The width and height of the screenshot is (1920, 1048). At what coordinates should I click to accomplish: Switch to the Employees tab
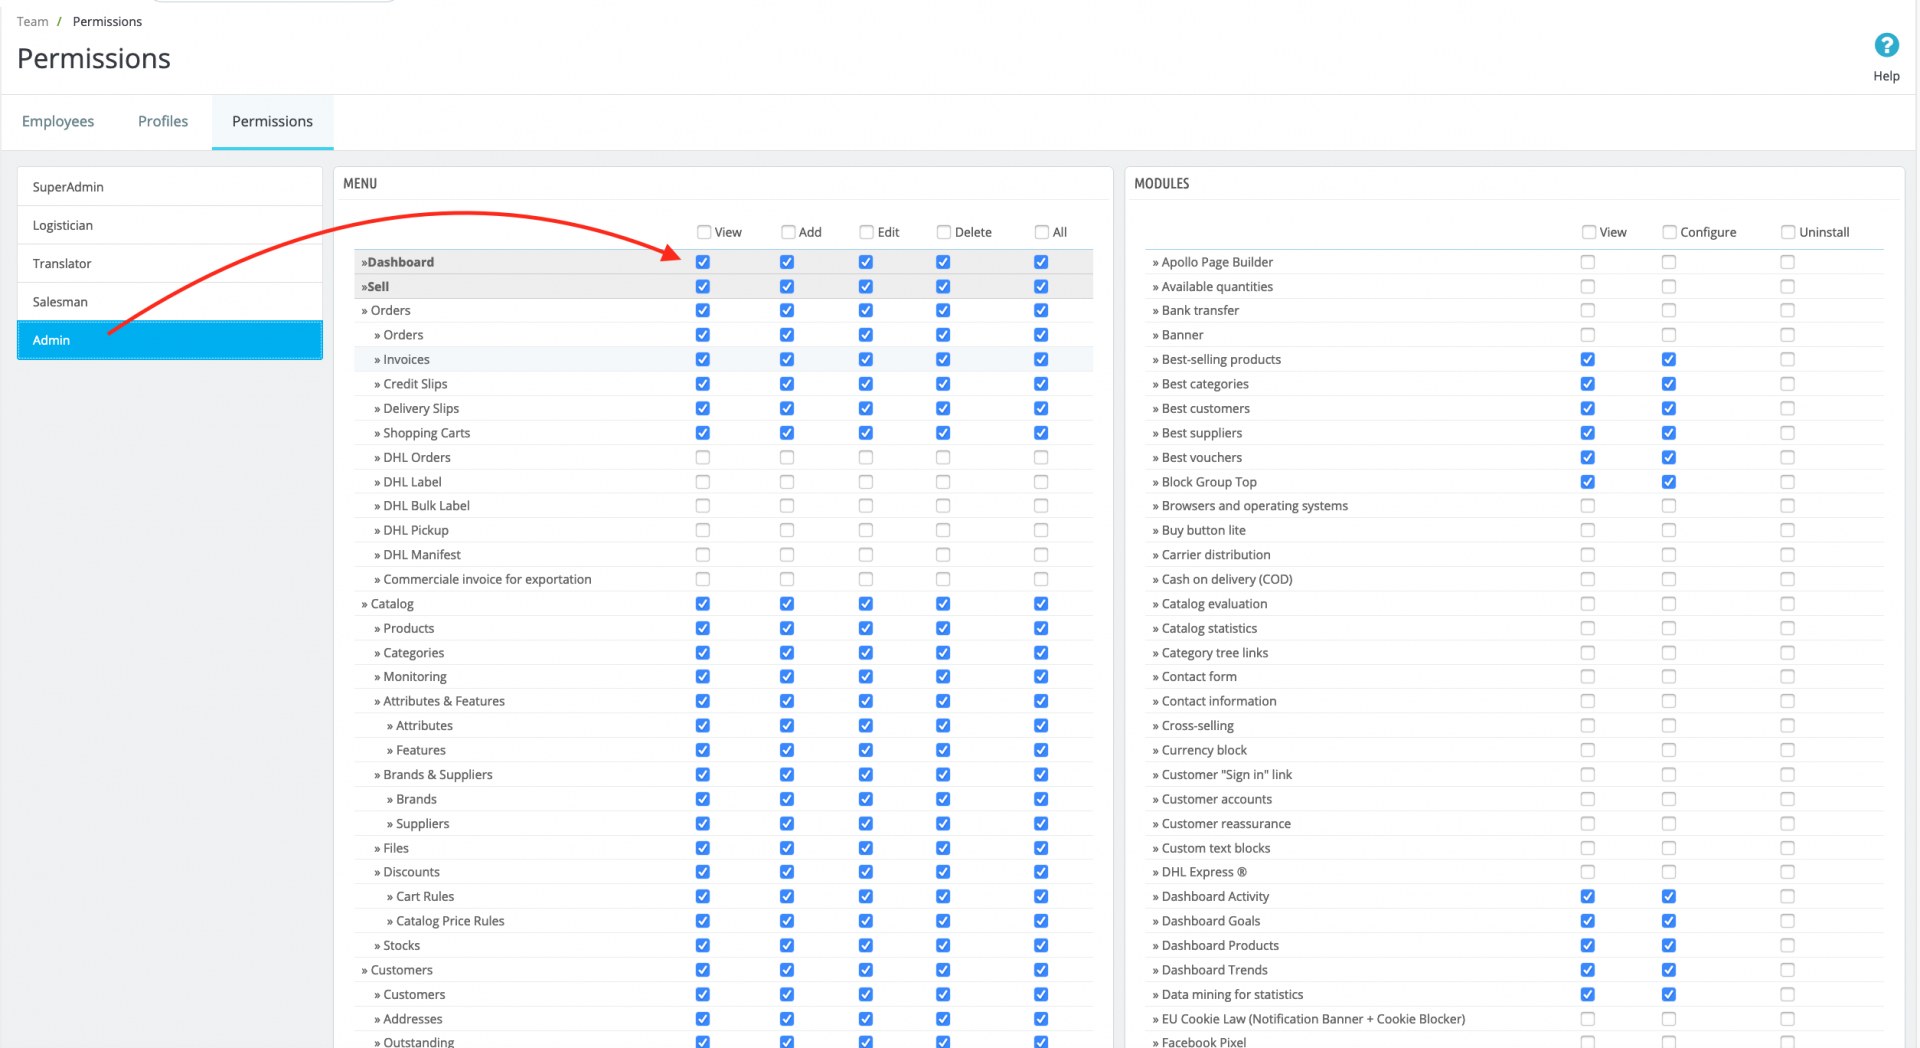pos(58,121)
